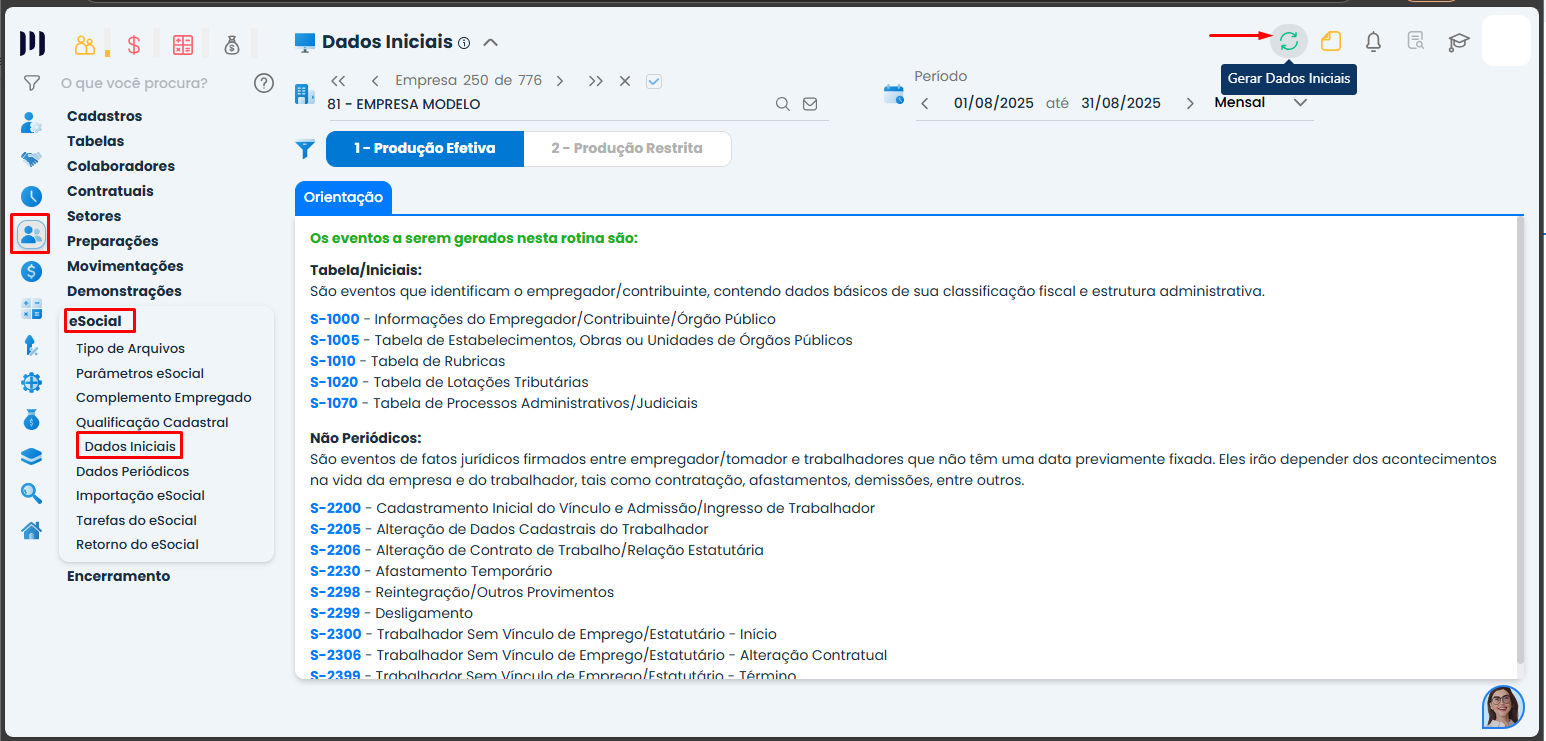
Task: Open the blue globe network sidebar icon
Action: pos(32,383)
